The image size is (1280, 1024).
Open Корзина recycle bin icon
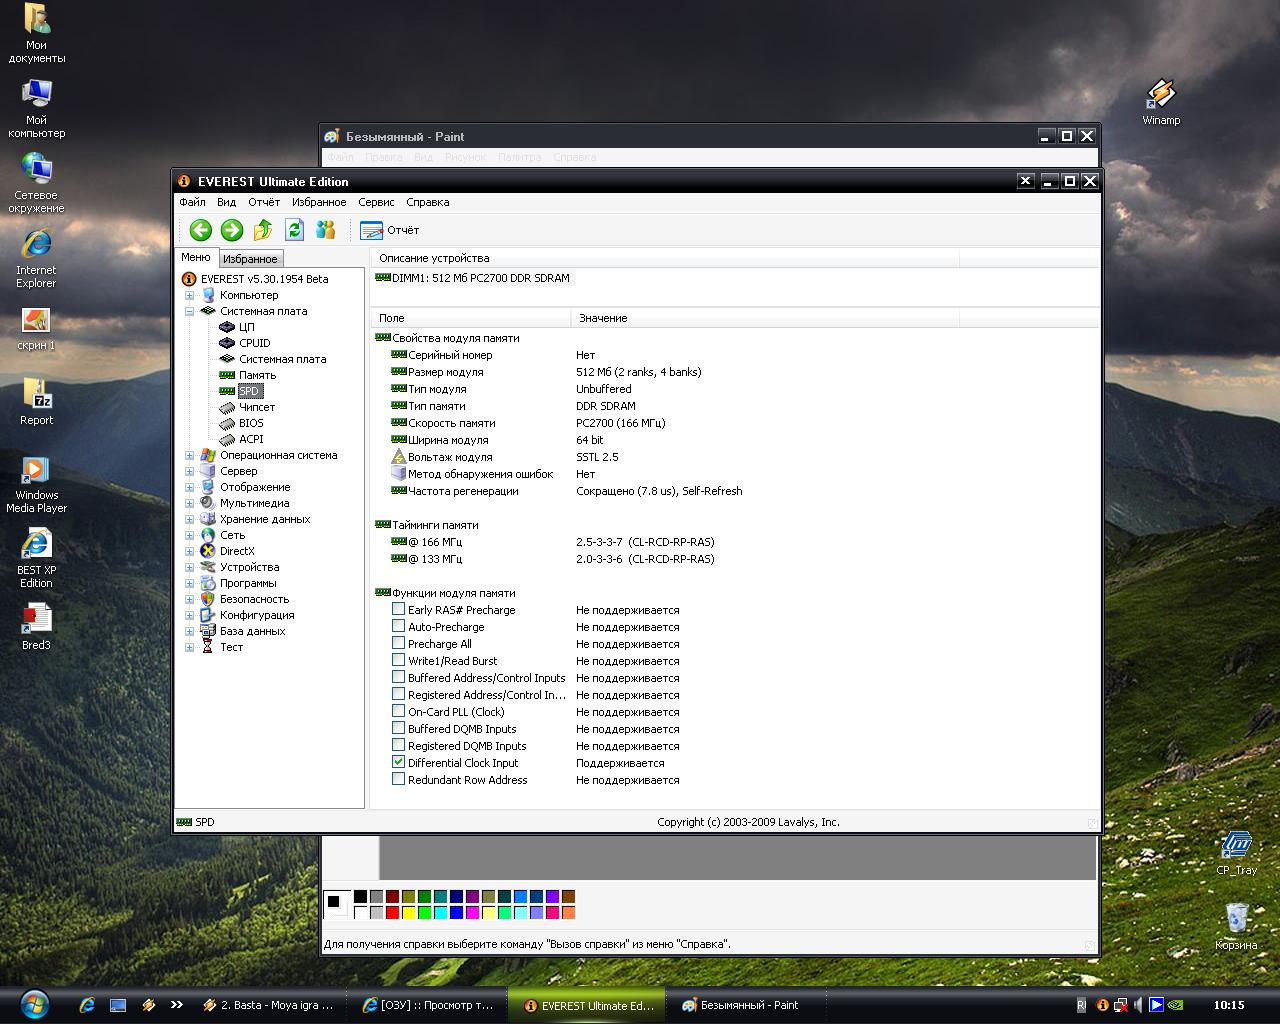point(1236,926)
